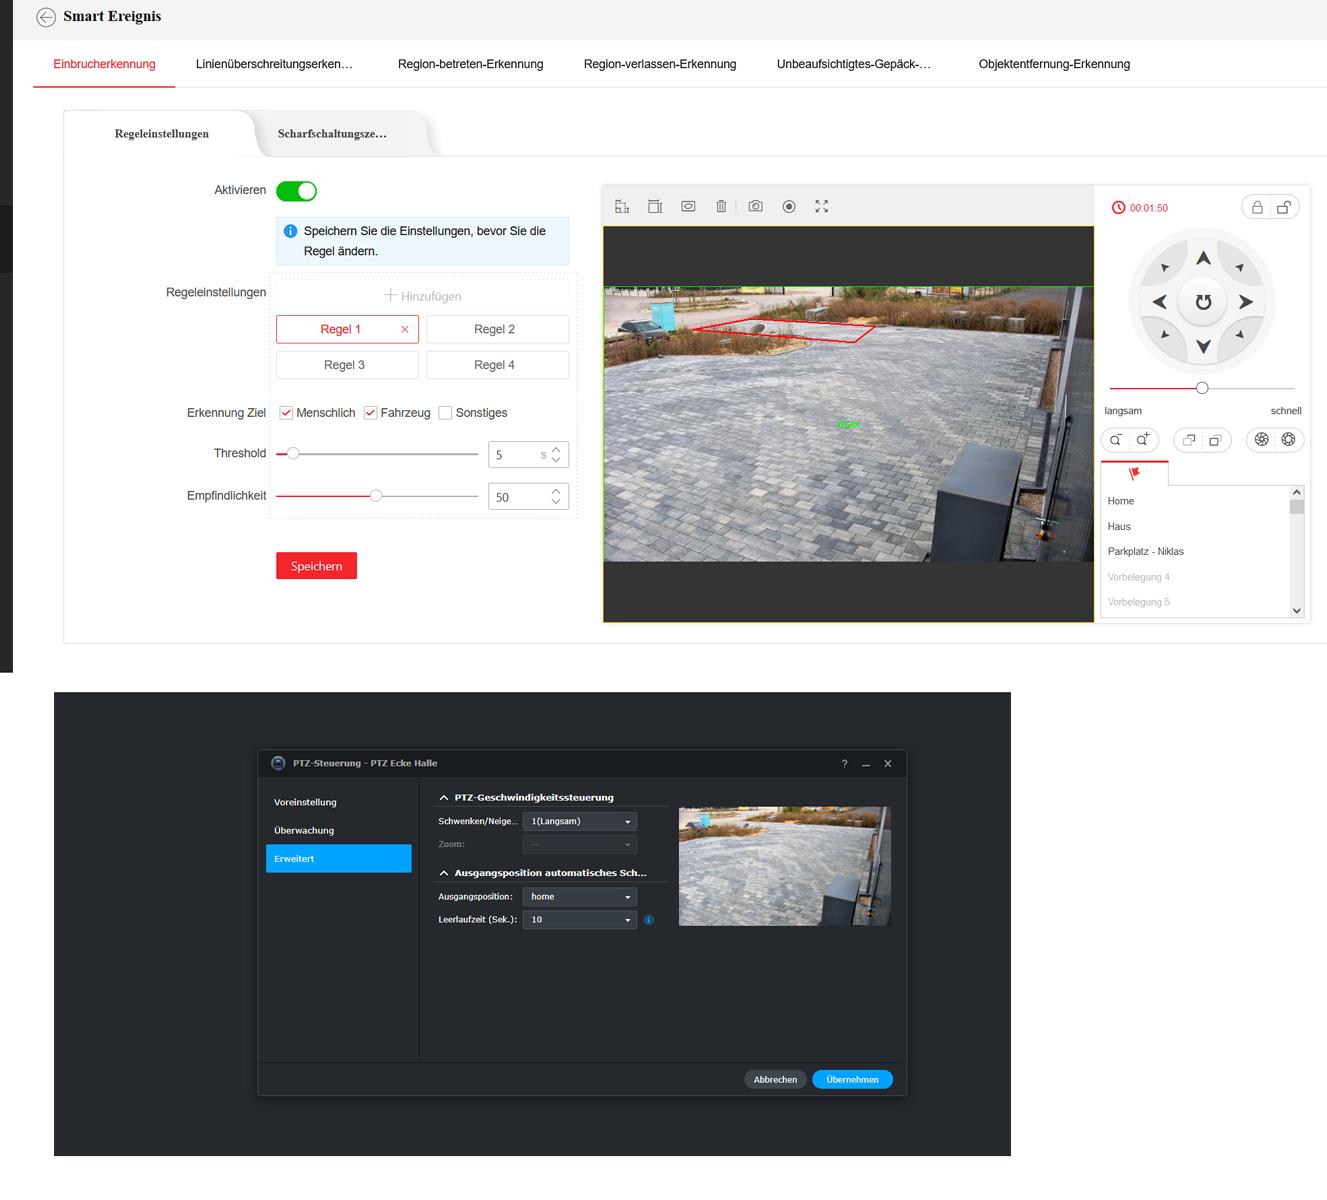Open the Ausgangsposition dropdown
The image size is (1327, 1200).
click(579, 897)
